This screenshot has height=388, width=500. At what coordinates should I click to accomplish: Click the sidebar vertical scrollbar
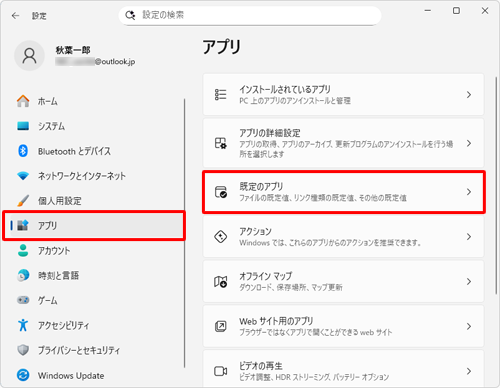[x=184, y=233]
